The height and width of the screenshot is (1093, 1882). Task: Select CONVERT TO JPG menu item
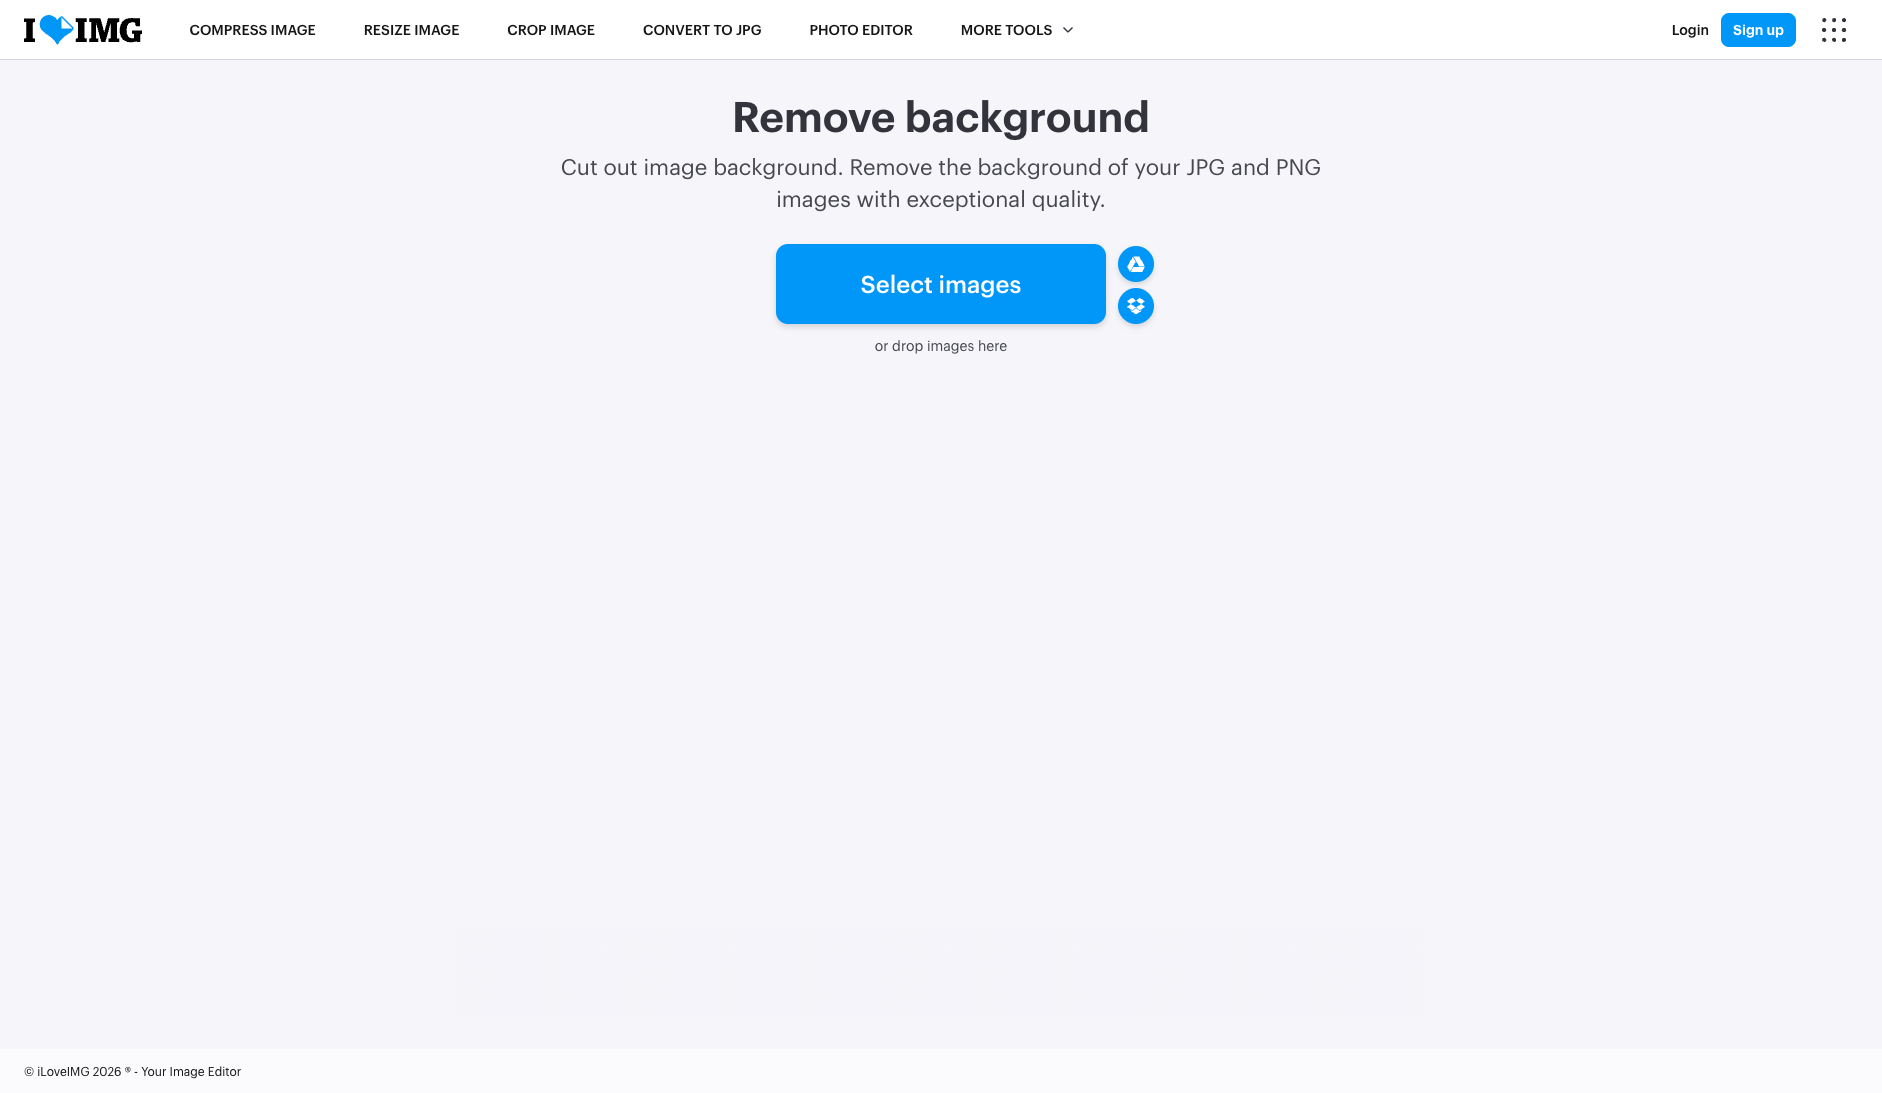point(702,30)
